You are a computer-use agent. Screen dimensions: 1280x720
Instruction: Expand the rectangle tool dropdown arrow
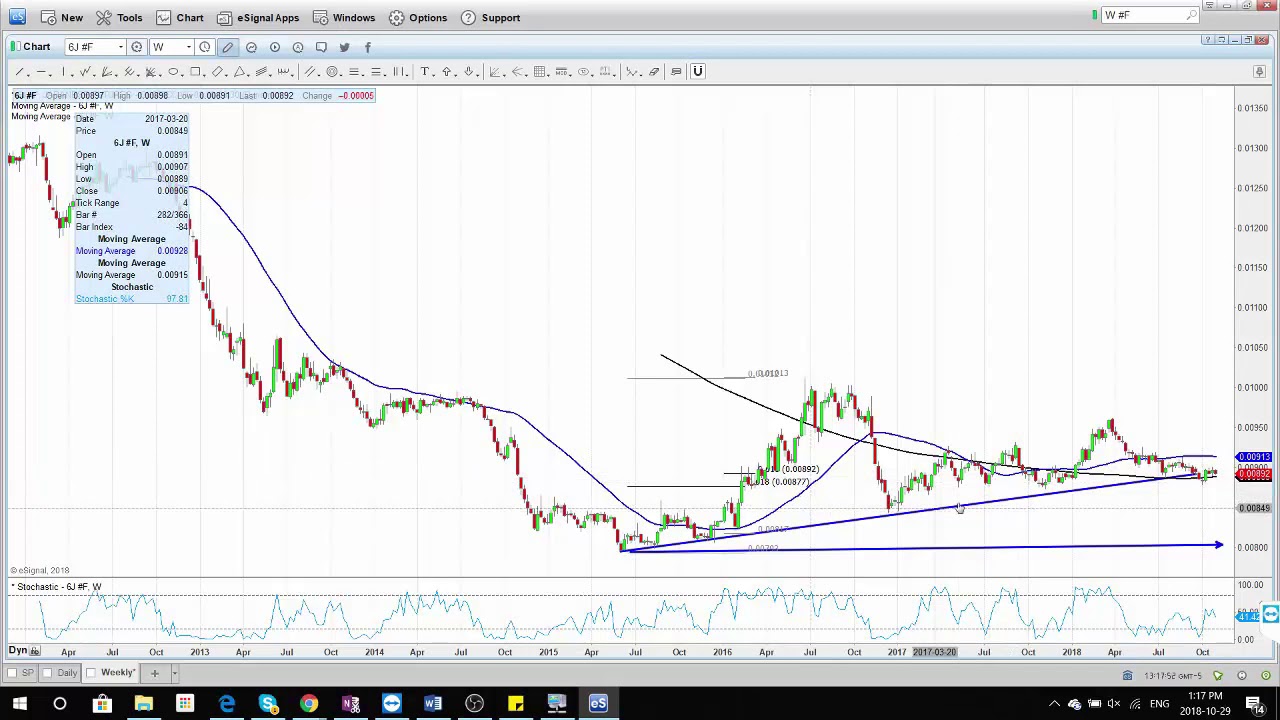point(205,74)
